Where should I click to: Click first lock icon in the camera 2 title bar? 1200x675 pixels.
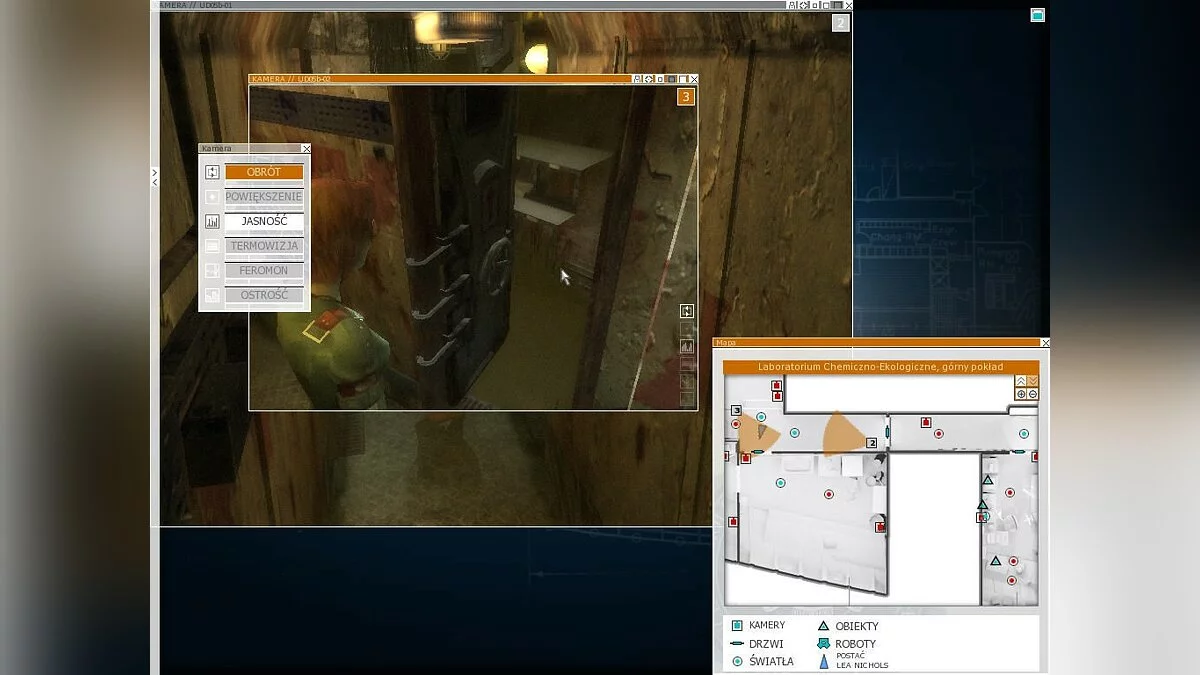click(793, 5)
